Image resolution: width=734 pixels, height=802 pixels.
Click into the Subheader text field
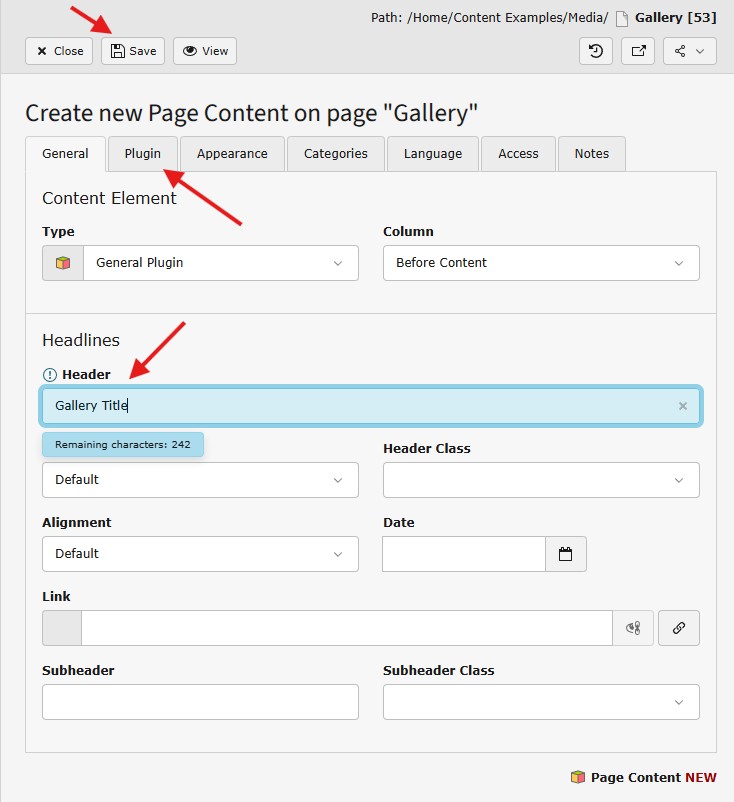200,702
